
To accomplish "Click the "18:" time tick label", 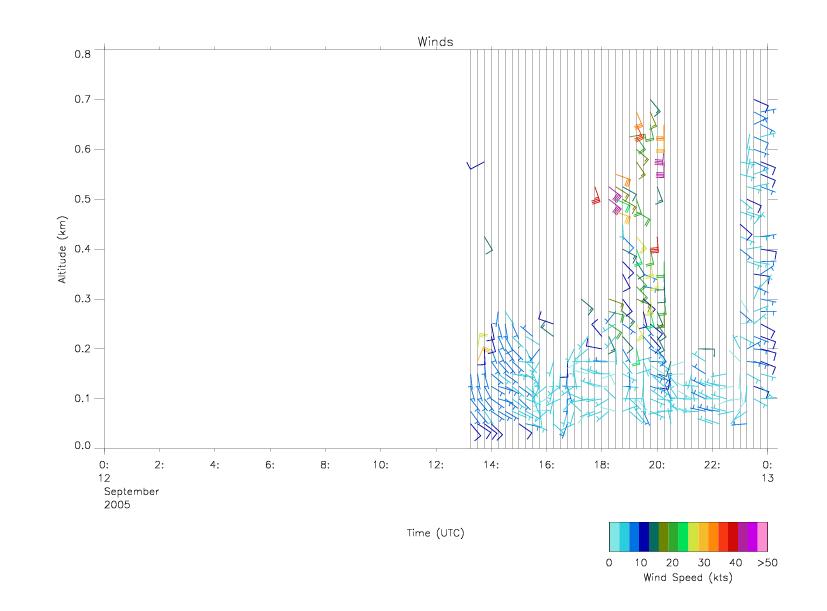I will coord(601,465).
